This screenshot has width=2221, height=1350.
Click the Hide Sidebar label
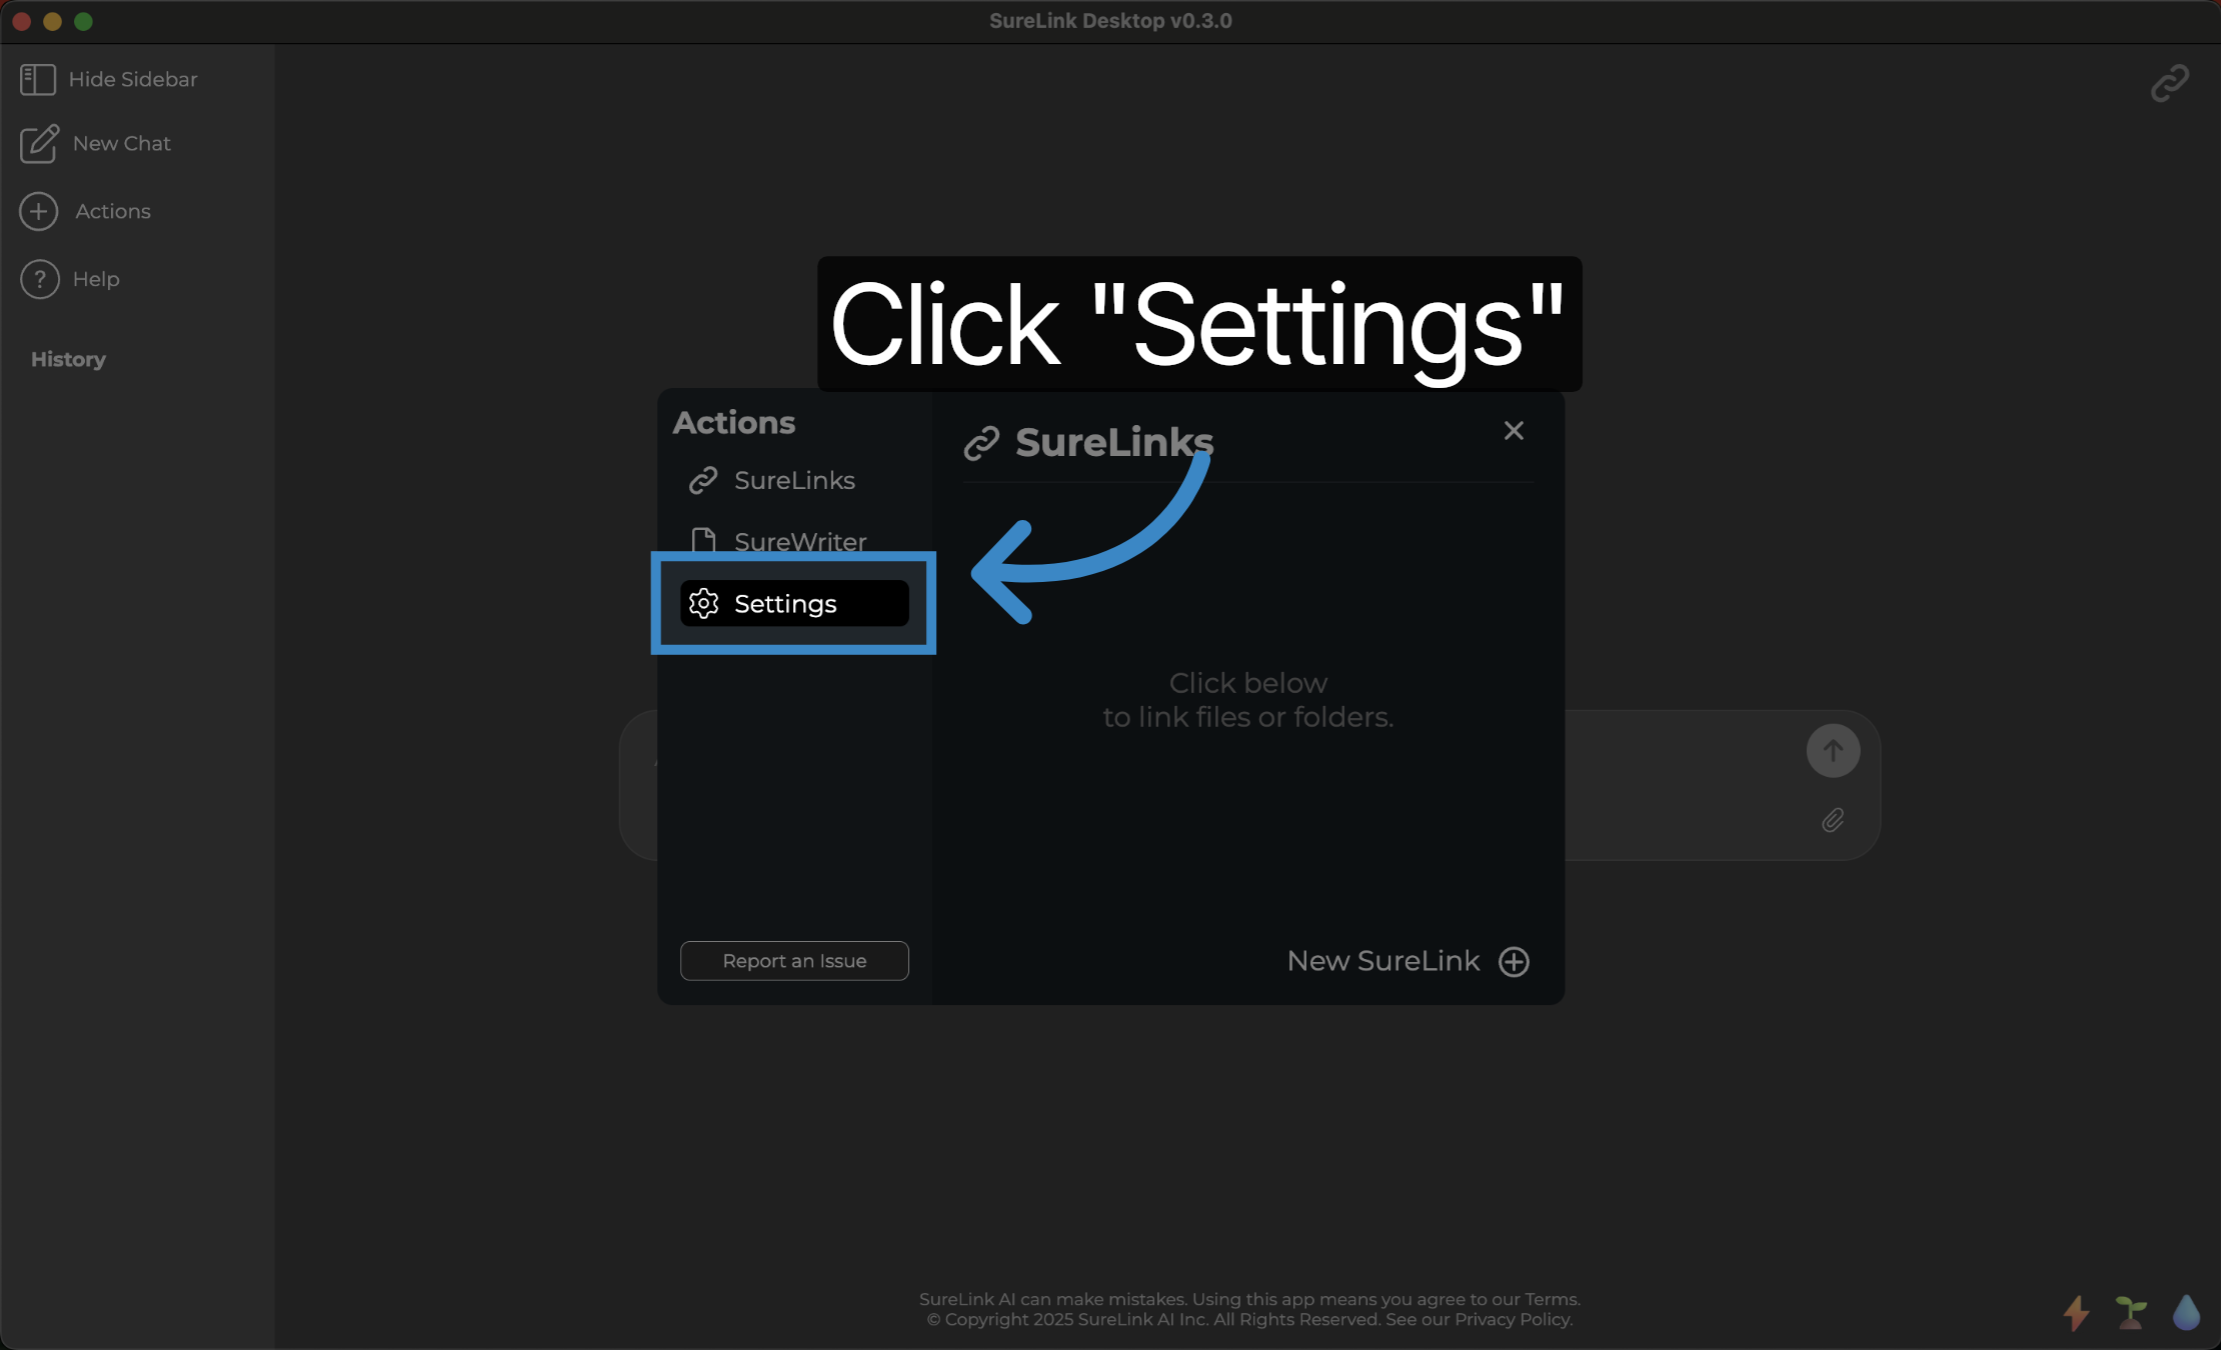pos(133,79)
